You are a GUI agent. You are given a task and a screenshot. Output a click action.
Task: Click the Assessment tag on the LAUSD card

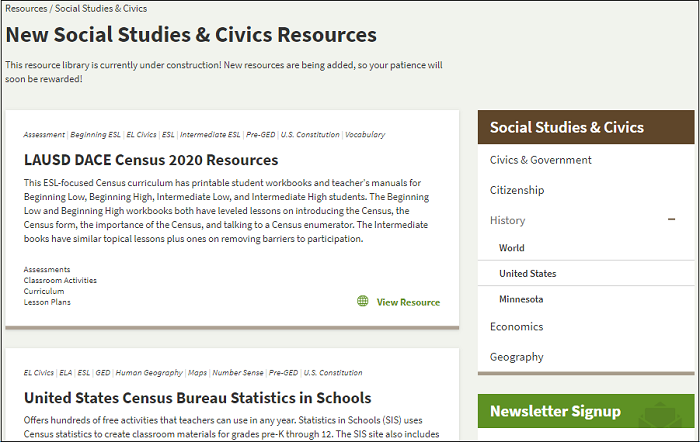(44, 134)
